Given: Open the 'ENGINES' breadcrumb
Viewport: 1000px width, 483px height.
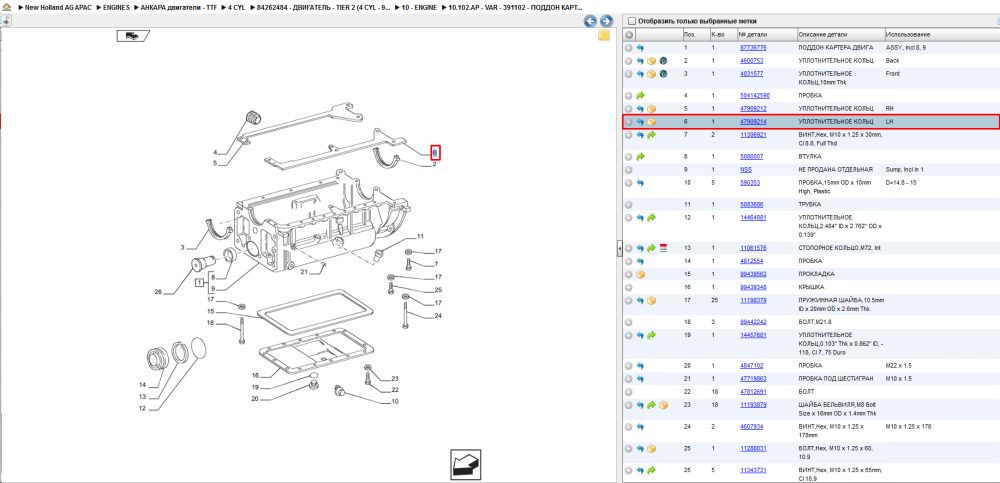Looking at the screenshot, I should click(x=116, y=7).
